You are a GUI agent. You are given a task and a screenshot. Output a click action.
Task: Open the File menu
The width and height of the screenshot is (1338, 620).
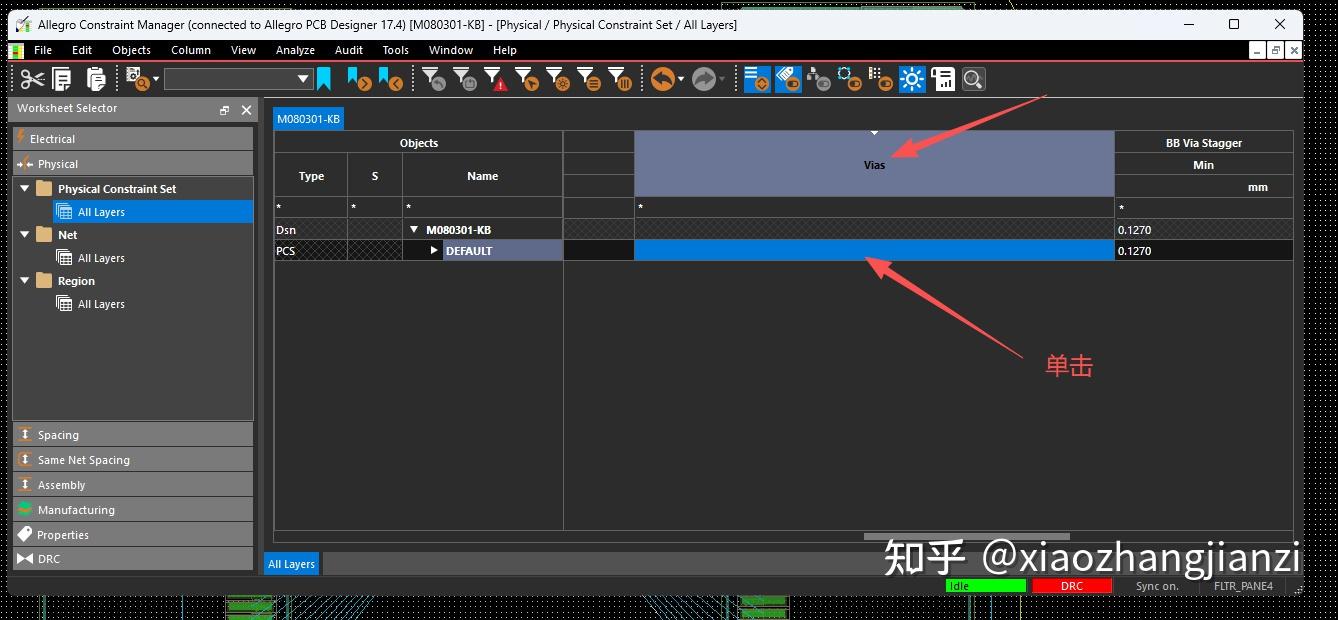click(x=43, y=50)
